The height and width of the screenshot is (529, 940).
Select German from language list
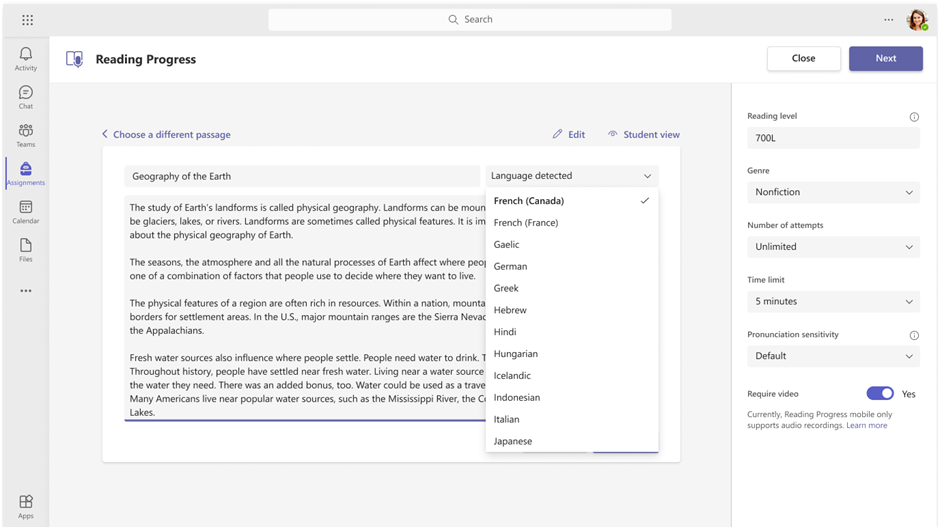tap(572, 266)
